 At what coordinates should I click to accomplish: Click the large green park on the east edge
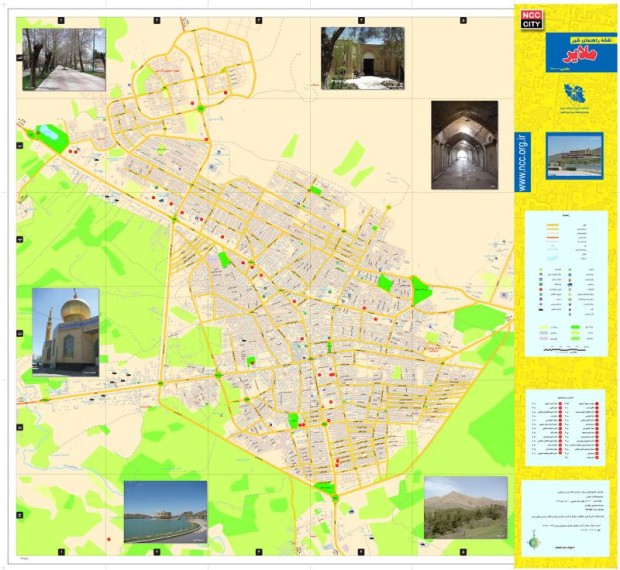point(421,291)
